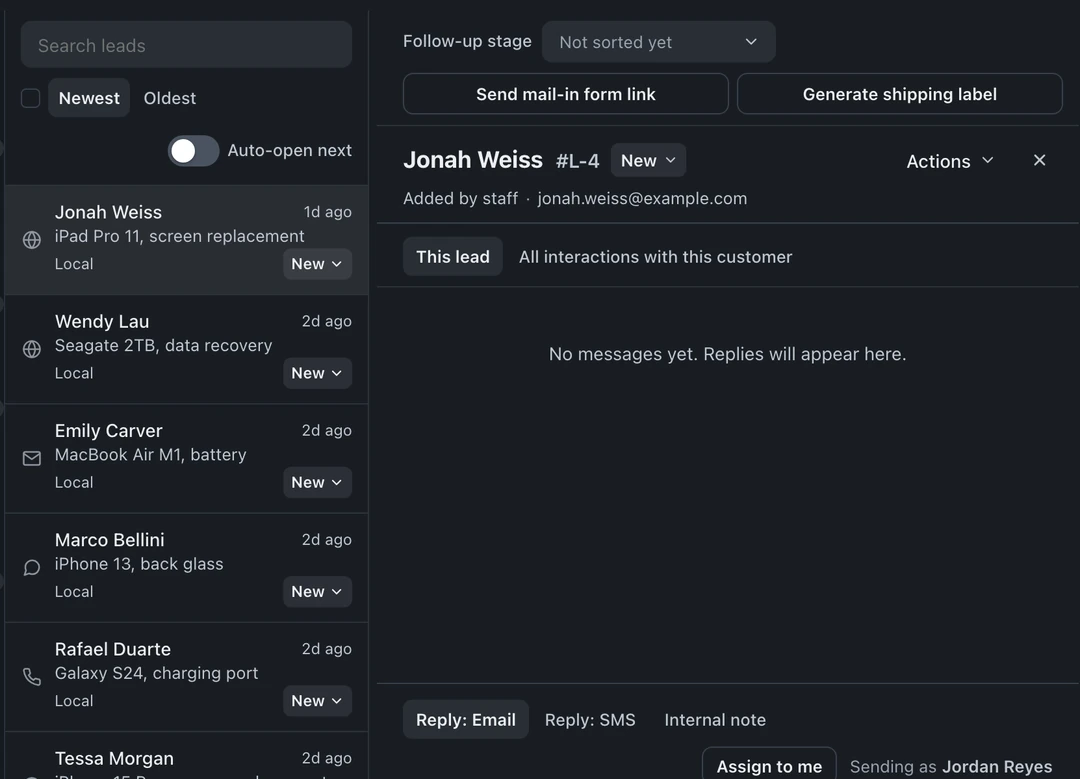Sort leads by Newest
Image resolution: width=1080 pixels, height=779 pixels.
tap(89, 98)
